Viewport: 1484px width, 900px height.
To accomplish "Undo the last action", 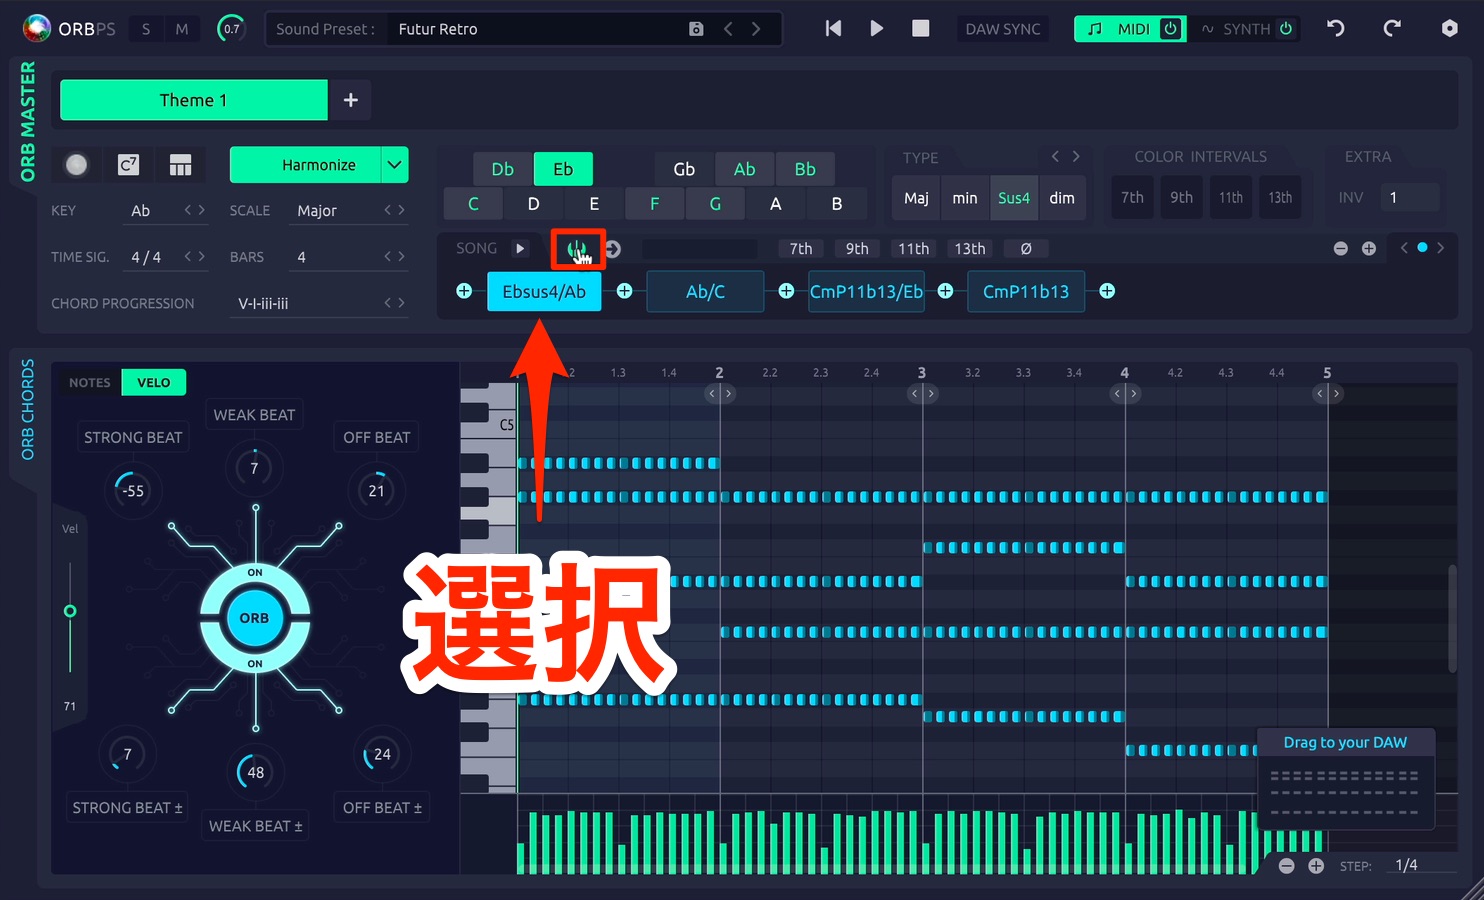I will click(x=1336, y=28).
